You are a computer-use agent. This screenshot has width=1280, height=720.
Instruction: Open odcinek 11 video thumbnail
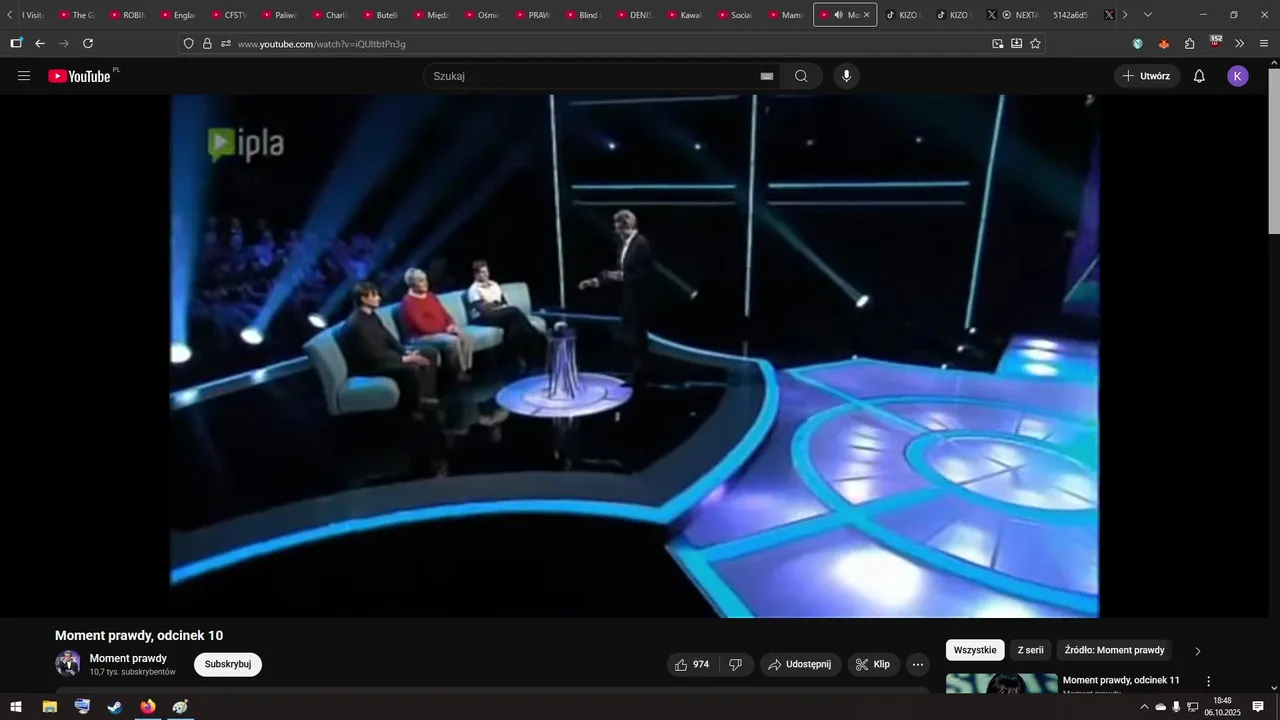pyautogui.click(x=1001, y=684)
